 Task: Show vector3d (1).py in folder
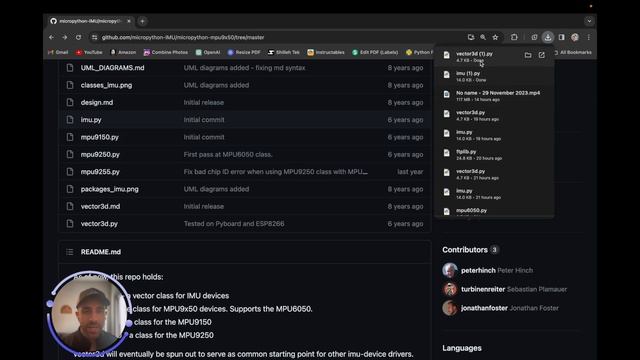(528, 55)
